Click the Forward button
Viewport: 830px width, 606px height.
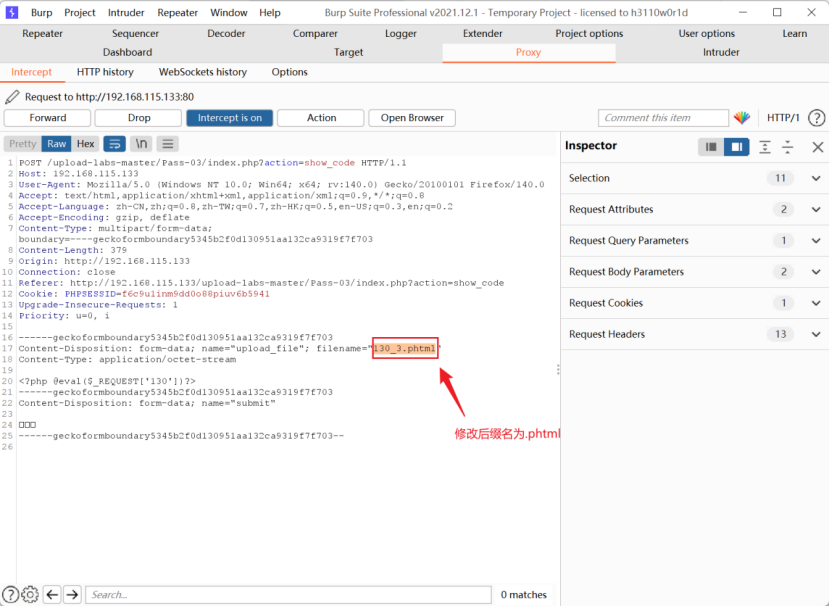(x=48, y=118)
